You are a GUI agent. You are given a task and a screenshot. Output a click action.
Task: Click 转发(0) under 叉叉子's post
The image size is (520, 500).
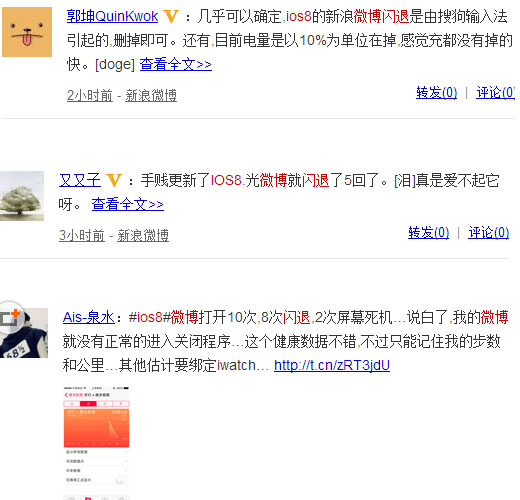coord(429,233)
